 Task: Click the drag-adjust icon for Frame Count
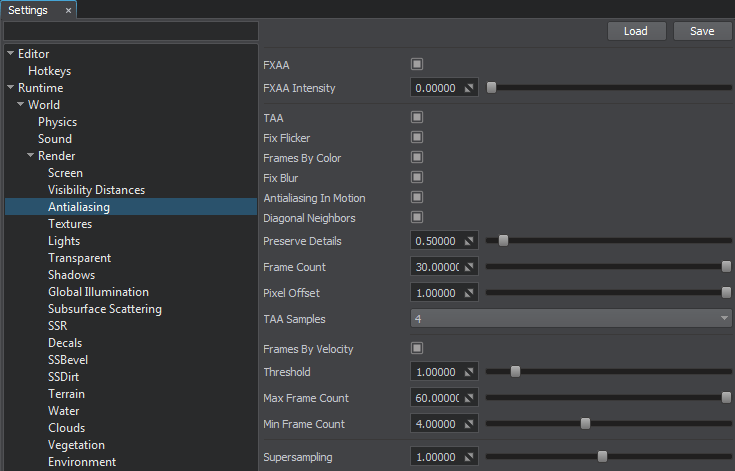(470, 267)
